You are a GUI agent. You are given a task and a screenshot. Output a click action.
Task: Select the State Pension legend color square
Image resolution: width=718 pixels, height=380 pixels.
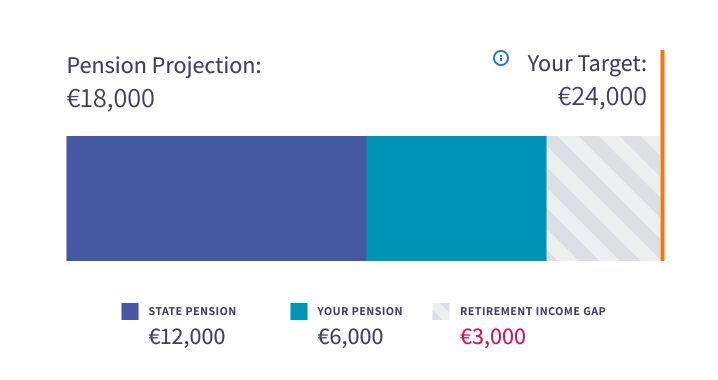(130, 311)
